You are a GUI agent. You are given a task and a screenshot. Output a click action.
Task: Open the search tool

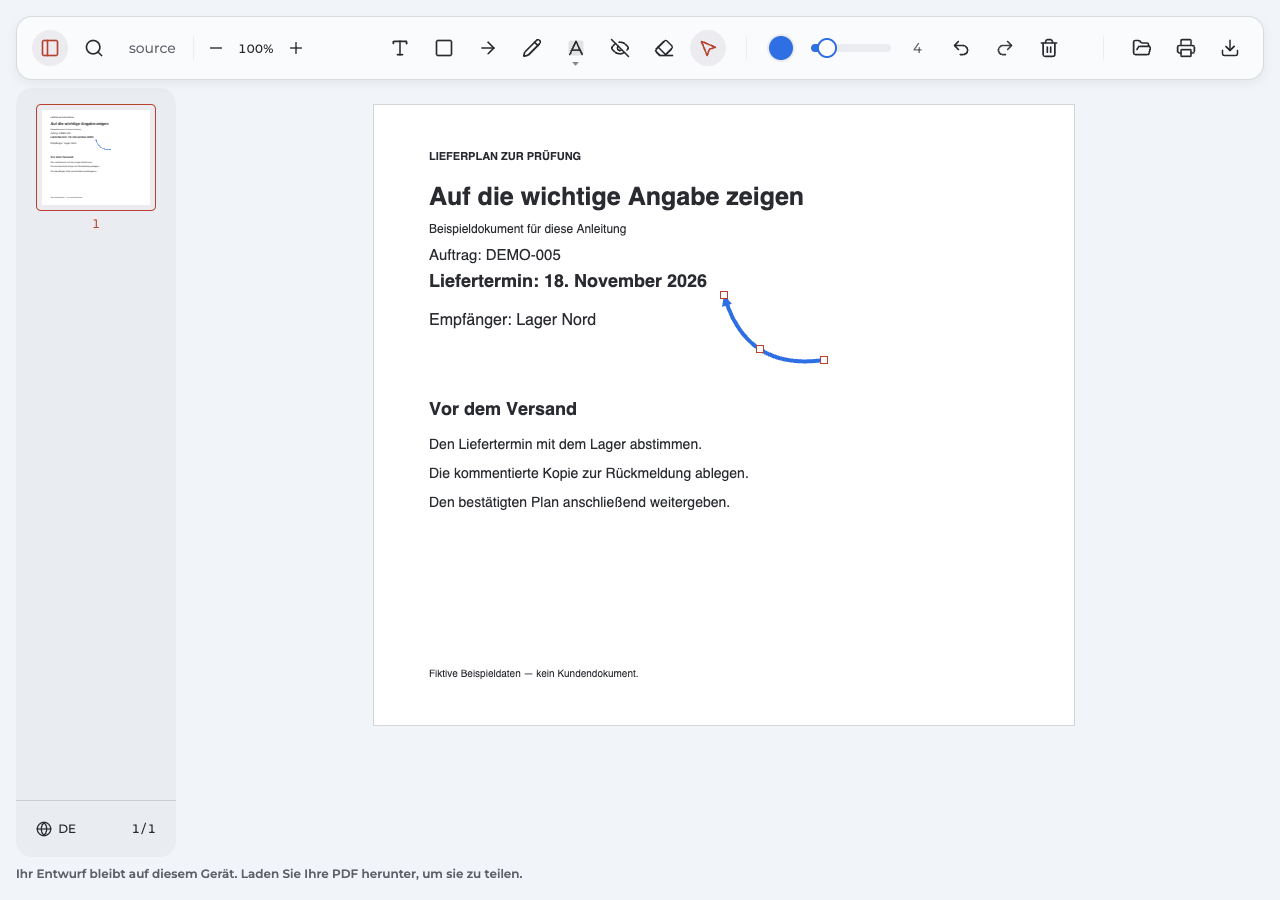[94, 48]
